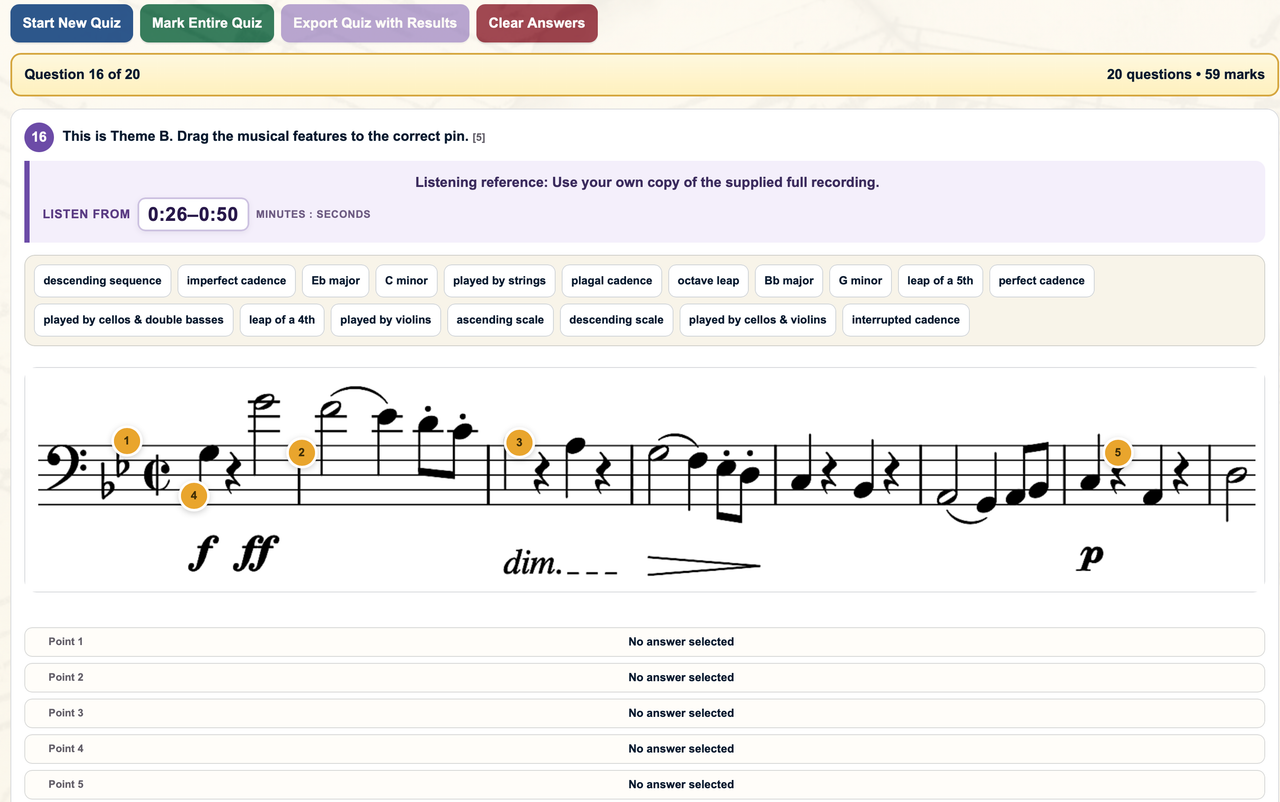Select the 'descending scale' chip
The height and width of the screenshot is (802, 1280).
coord(616,320)
